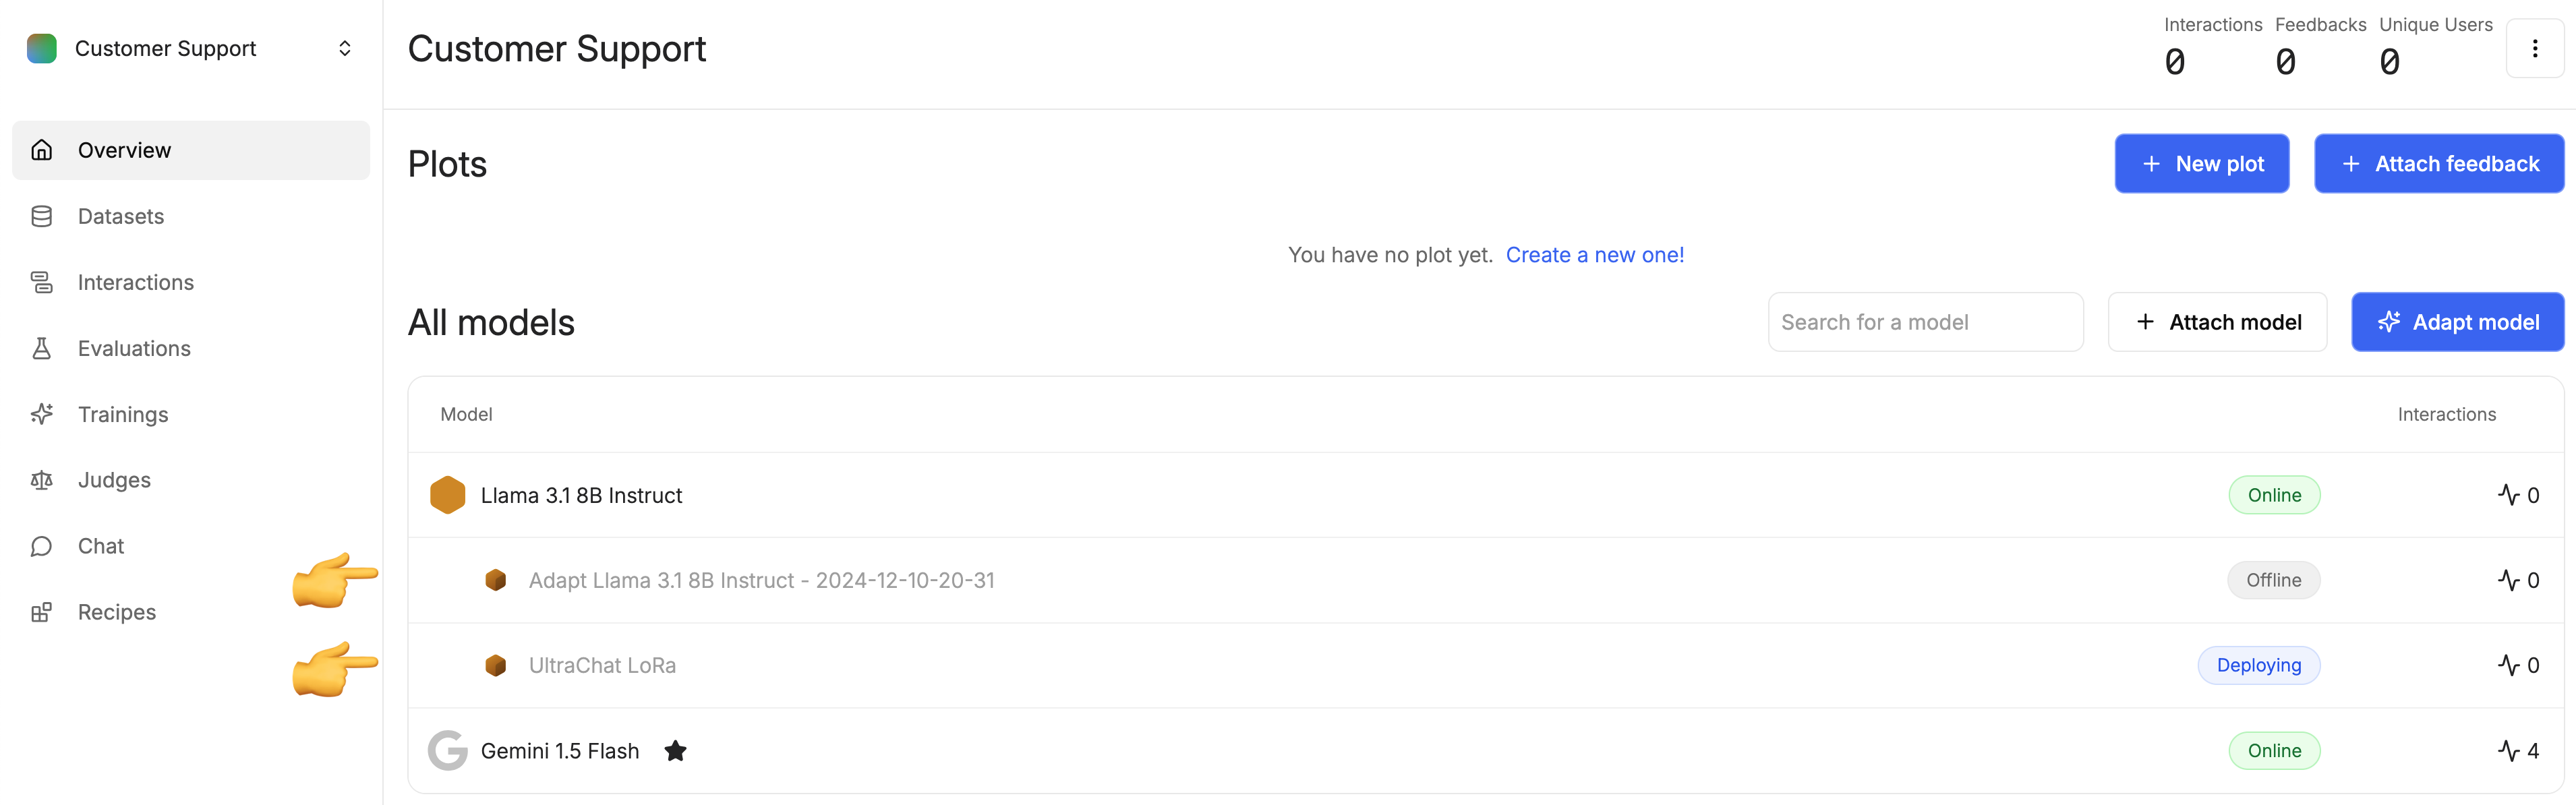
Task: Open the three-dot options menu
Action: click(x=2534, y=48)
